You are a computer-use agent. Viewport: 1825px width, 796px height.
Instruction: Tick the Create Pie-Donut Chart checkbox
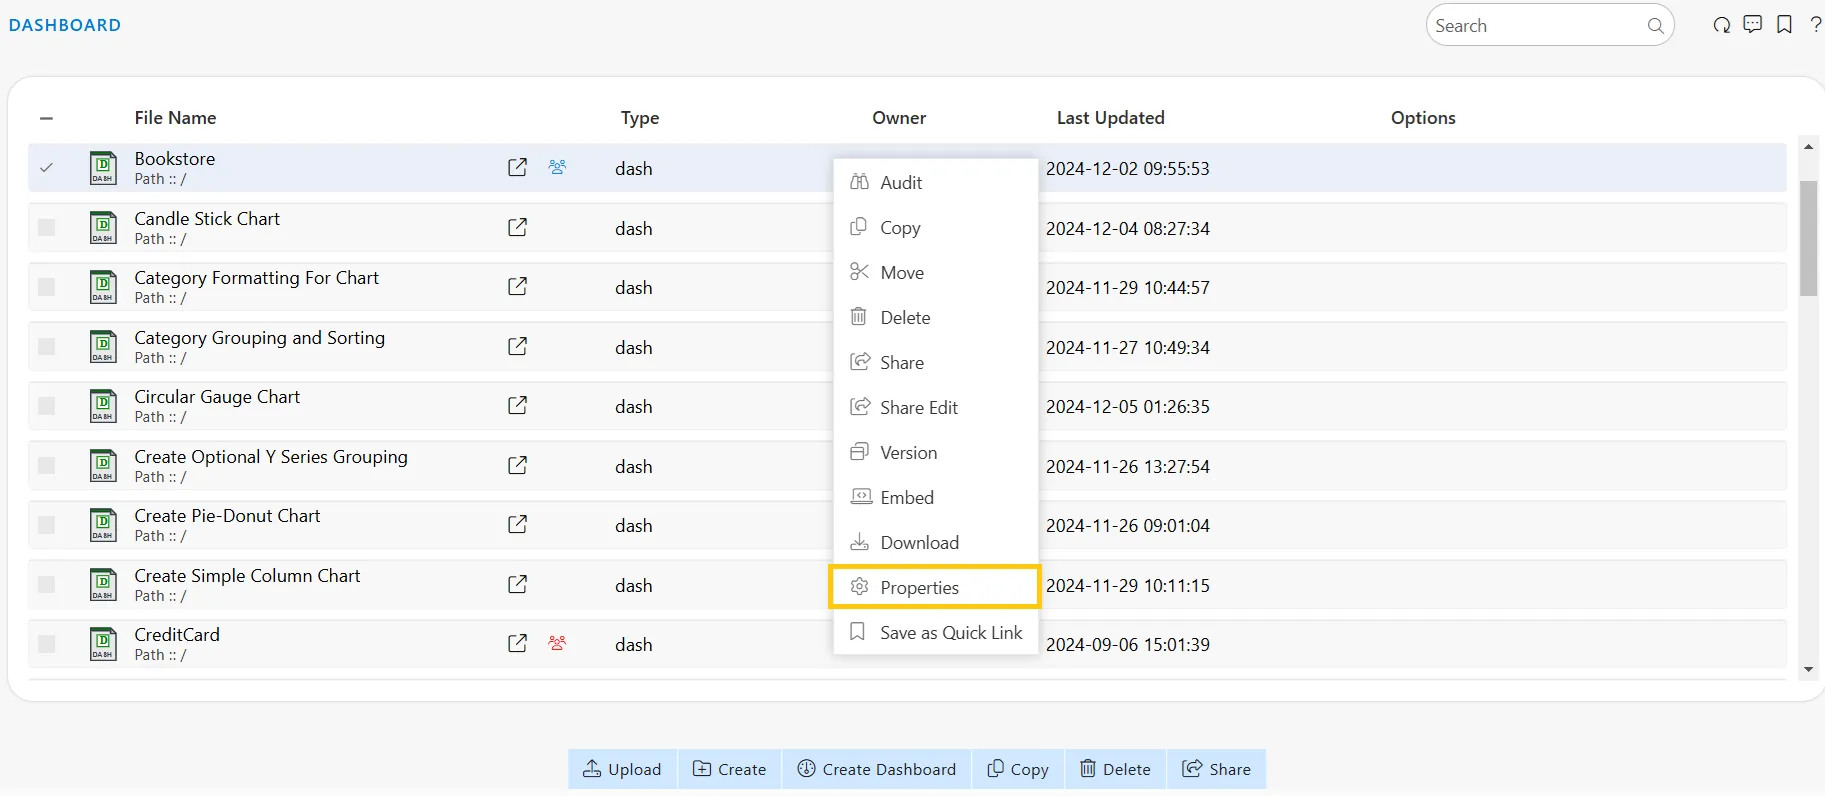tap(46, 525)
